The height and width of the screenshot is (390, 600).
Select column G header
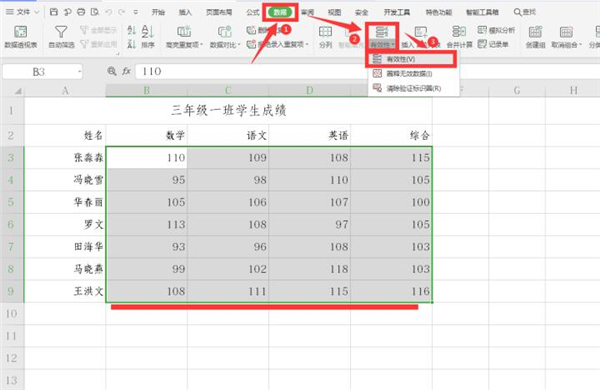[517, 91]
